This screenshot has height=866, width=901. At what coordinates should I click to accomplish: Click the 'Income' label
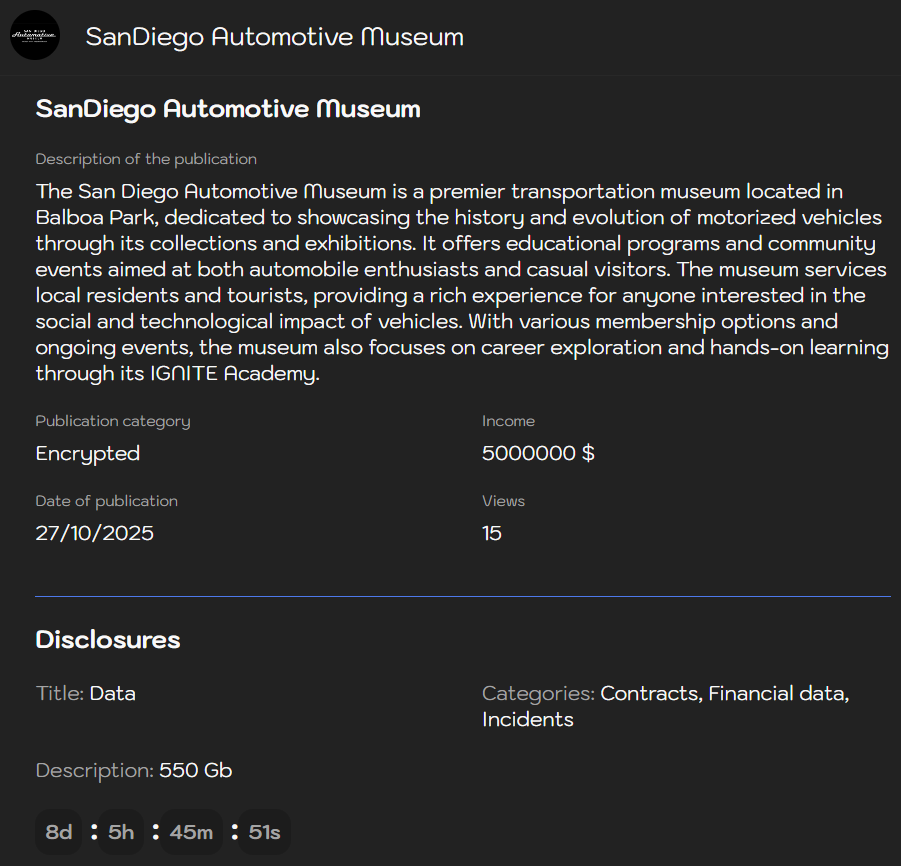pyautogui.click(x=508, y=421)
